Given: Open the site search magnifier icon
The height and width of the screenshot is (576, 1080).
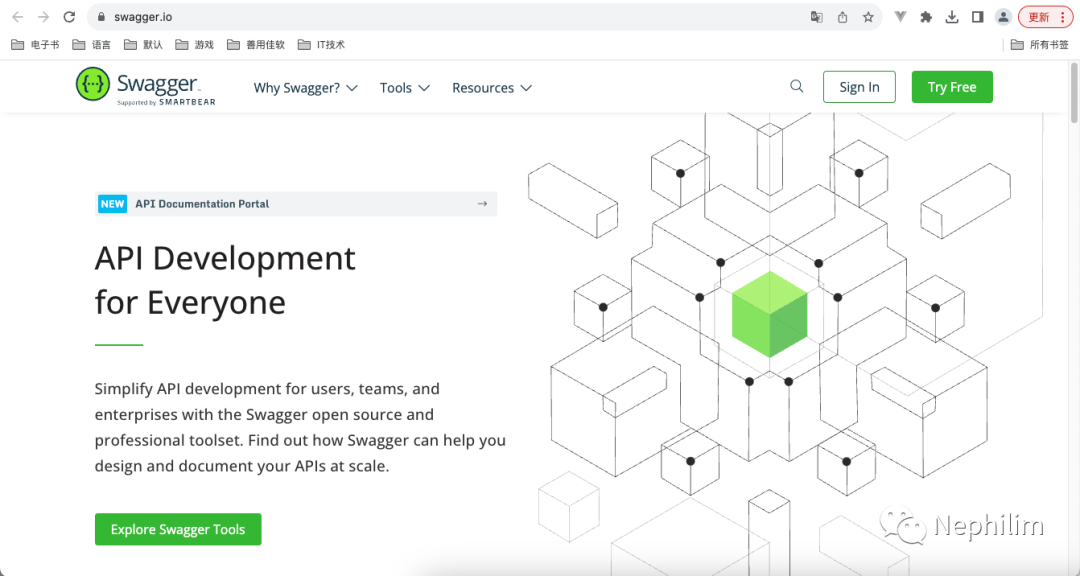Looking at the screenshot, I should point(797,87).
